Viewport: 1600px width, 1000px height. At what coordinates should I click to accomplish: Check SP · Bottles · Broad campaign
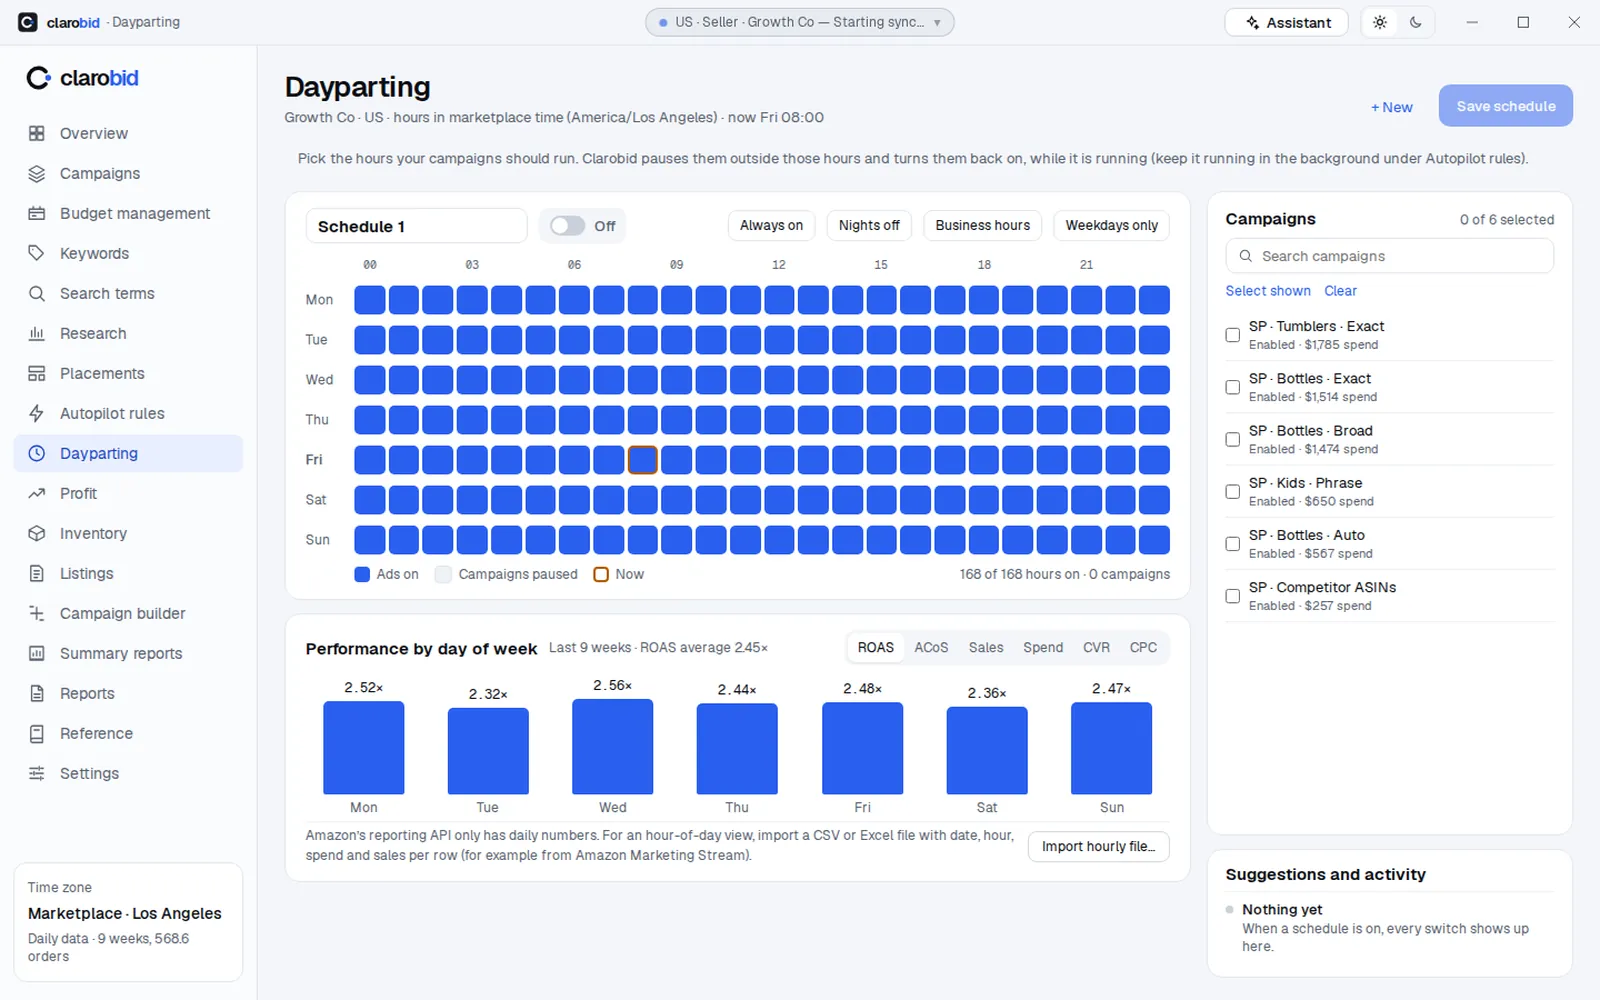[x=1233, y=439]
